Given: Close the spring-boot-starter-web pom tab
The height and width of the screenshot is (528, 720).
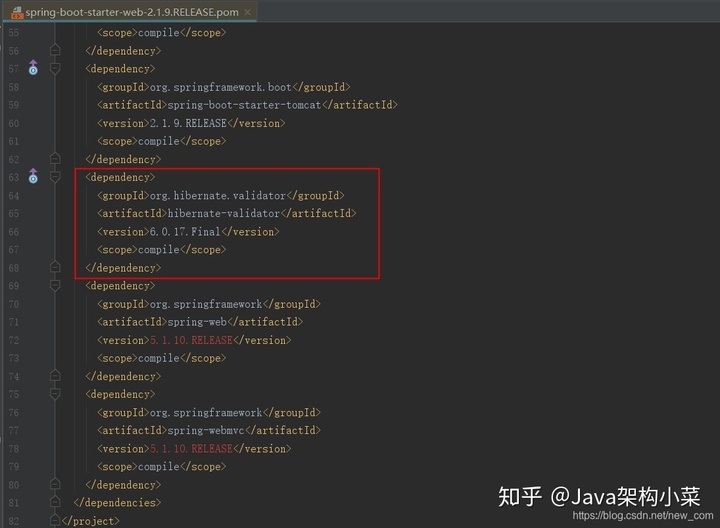Looking at the screenshot, I should pos(248,12).
